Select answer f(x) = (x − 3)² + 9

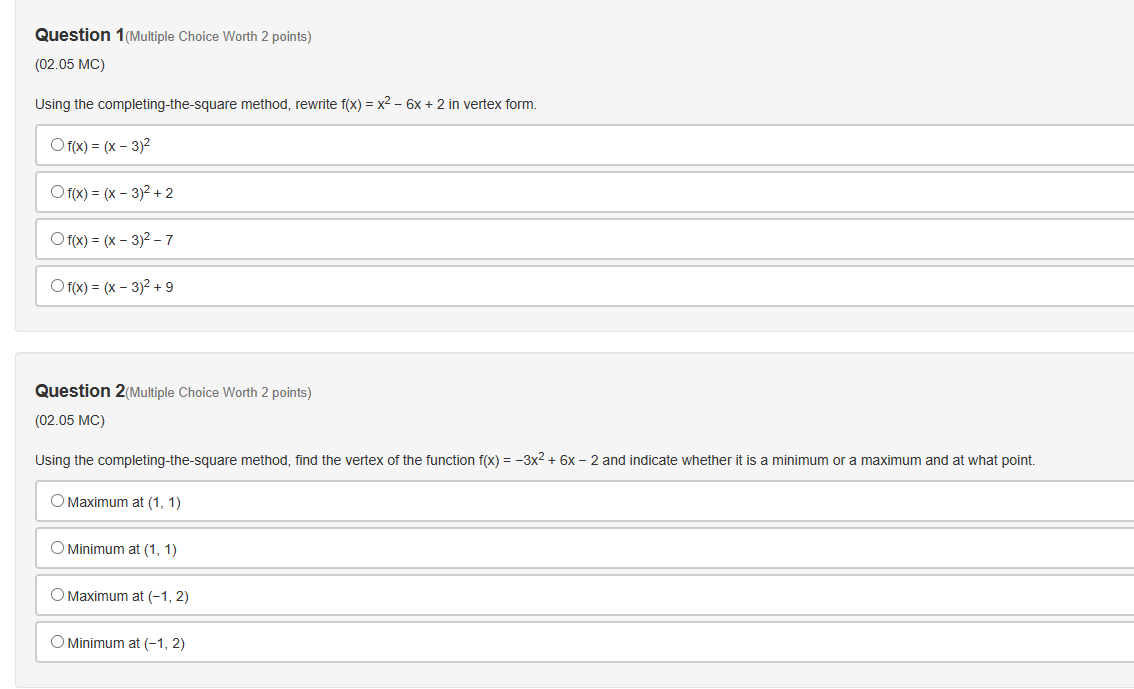(58, 285)
